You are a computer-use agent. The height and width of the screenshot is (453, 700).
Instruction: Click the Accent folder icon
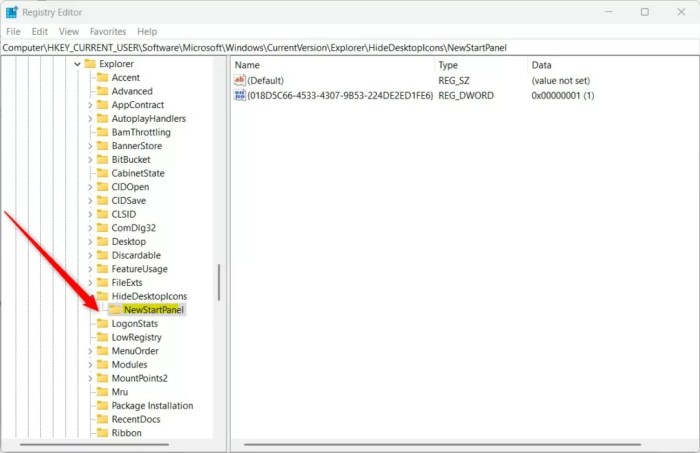coord(103,78)
